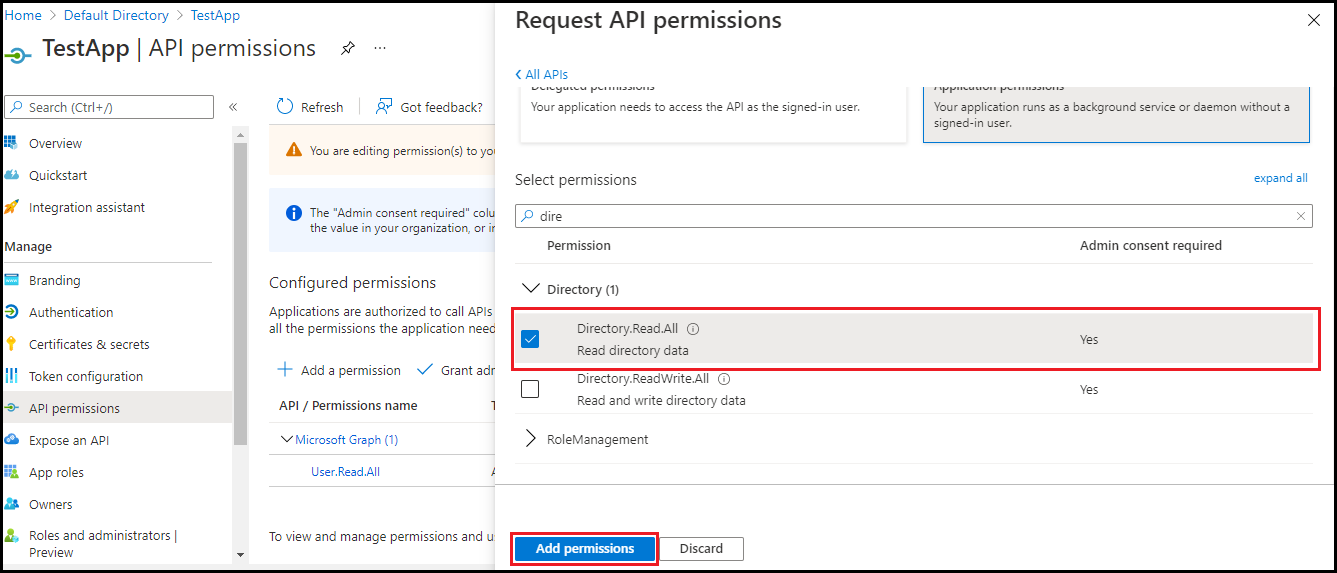The width and height of the screenshot is (1337, 573).
Task: Open Certificates & secrets in sidebar
Action: (89, 344)
